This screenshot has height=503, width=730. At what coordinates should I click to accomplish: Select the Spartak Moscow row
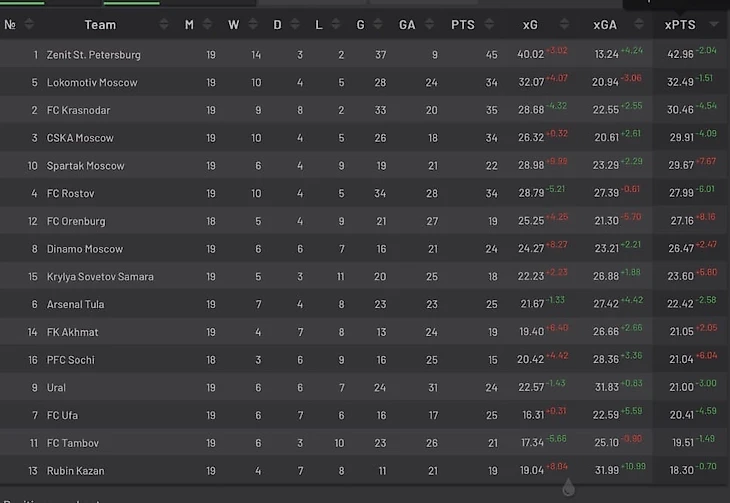click(365, 166)
